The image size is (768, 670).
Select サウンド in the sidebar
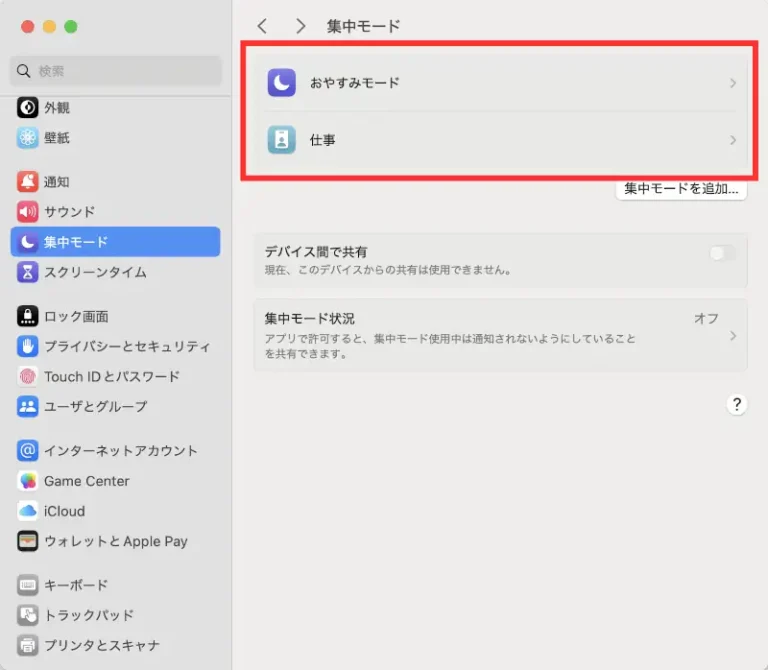click(x=116, y=212)
